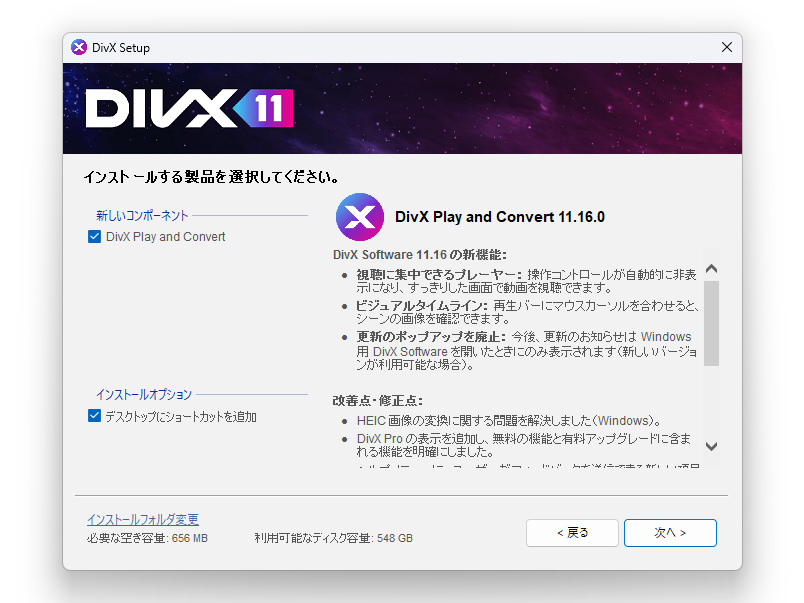Click the インストールオプション section label
The height and width of the screenshot is (603, 804).
coord(144,394)
